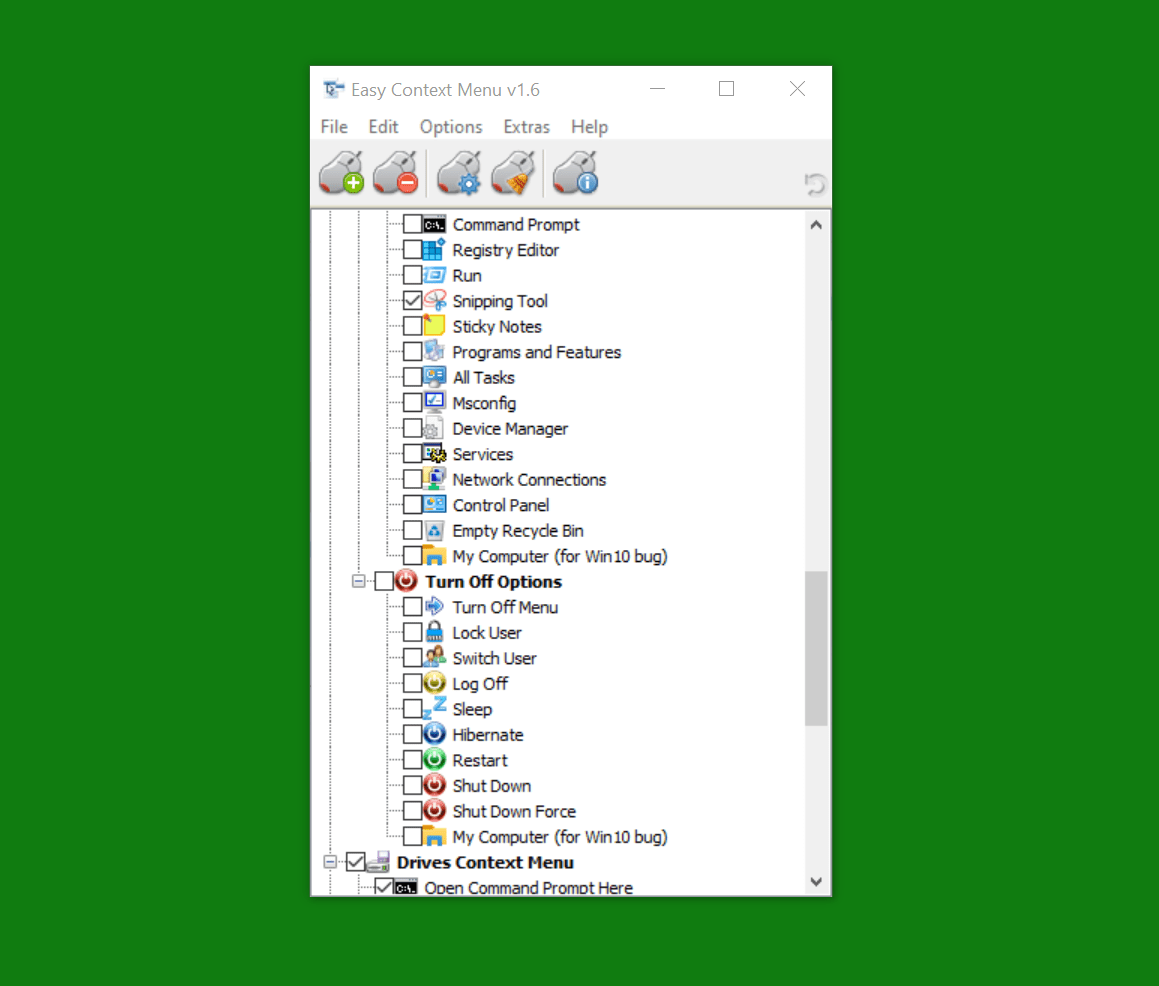The image size is (1159, 986).
Task: Click the Msconfig monitor icon
Action: [435, 403]
